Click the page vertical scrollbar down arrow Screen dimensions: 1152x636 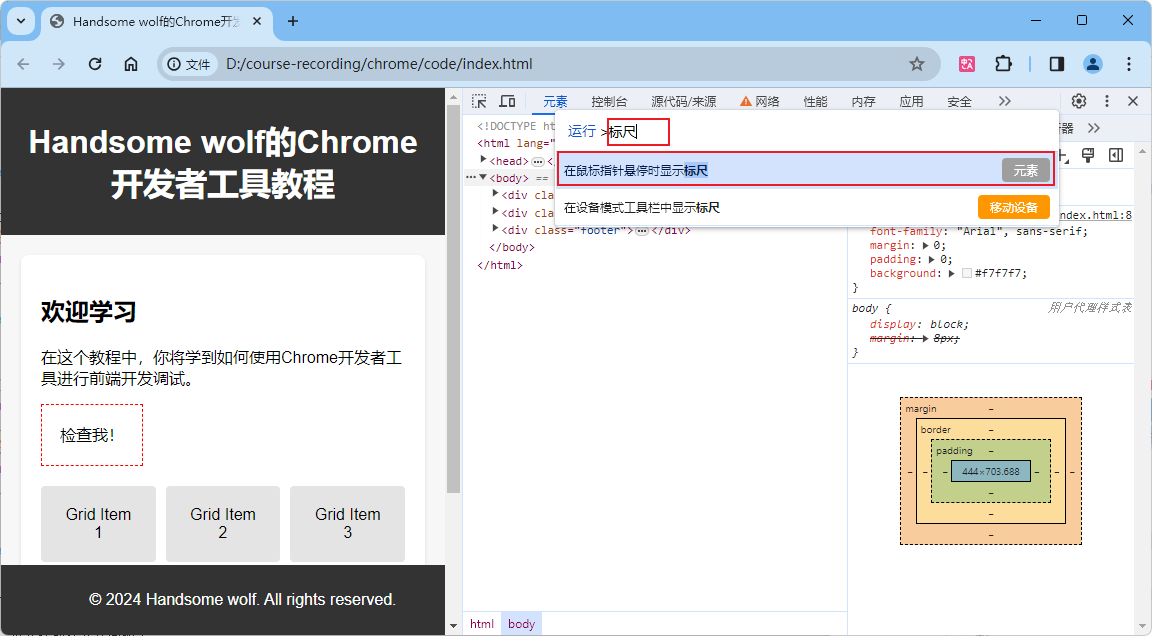coord(453,626)
